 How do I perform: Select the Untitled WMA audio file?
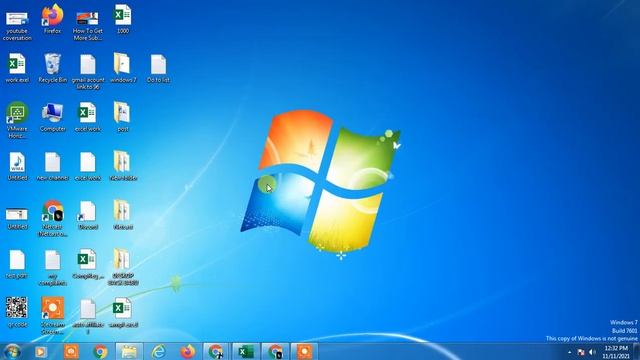17,166
